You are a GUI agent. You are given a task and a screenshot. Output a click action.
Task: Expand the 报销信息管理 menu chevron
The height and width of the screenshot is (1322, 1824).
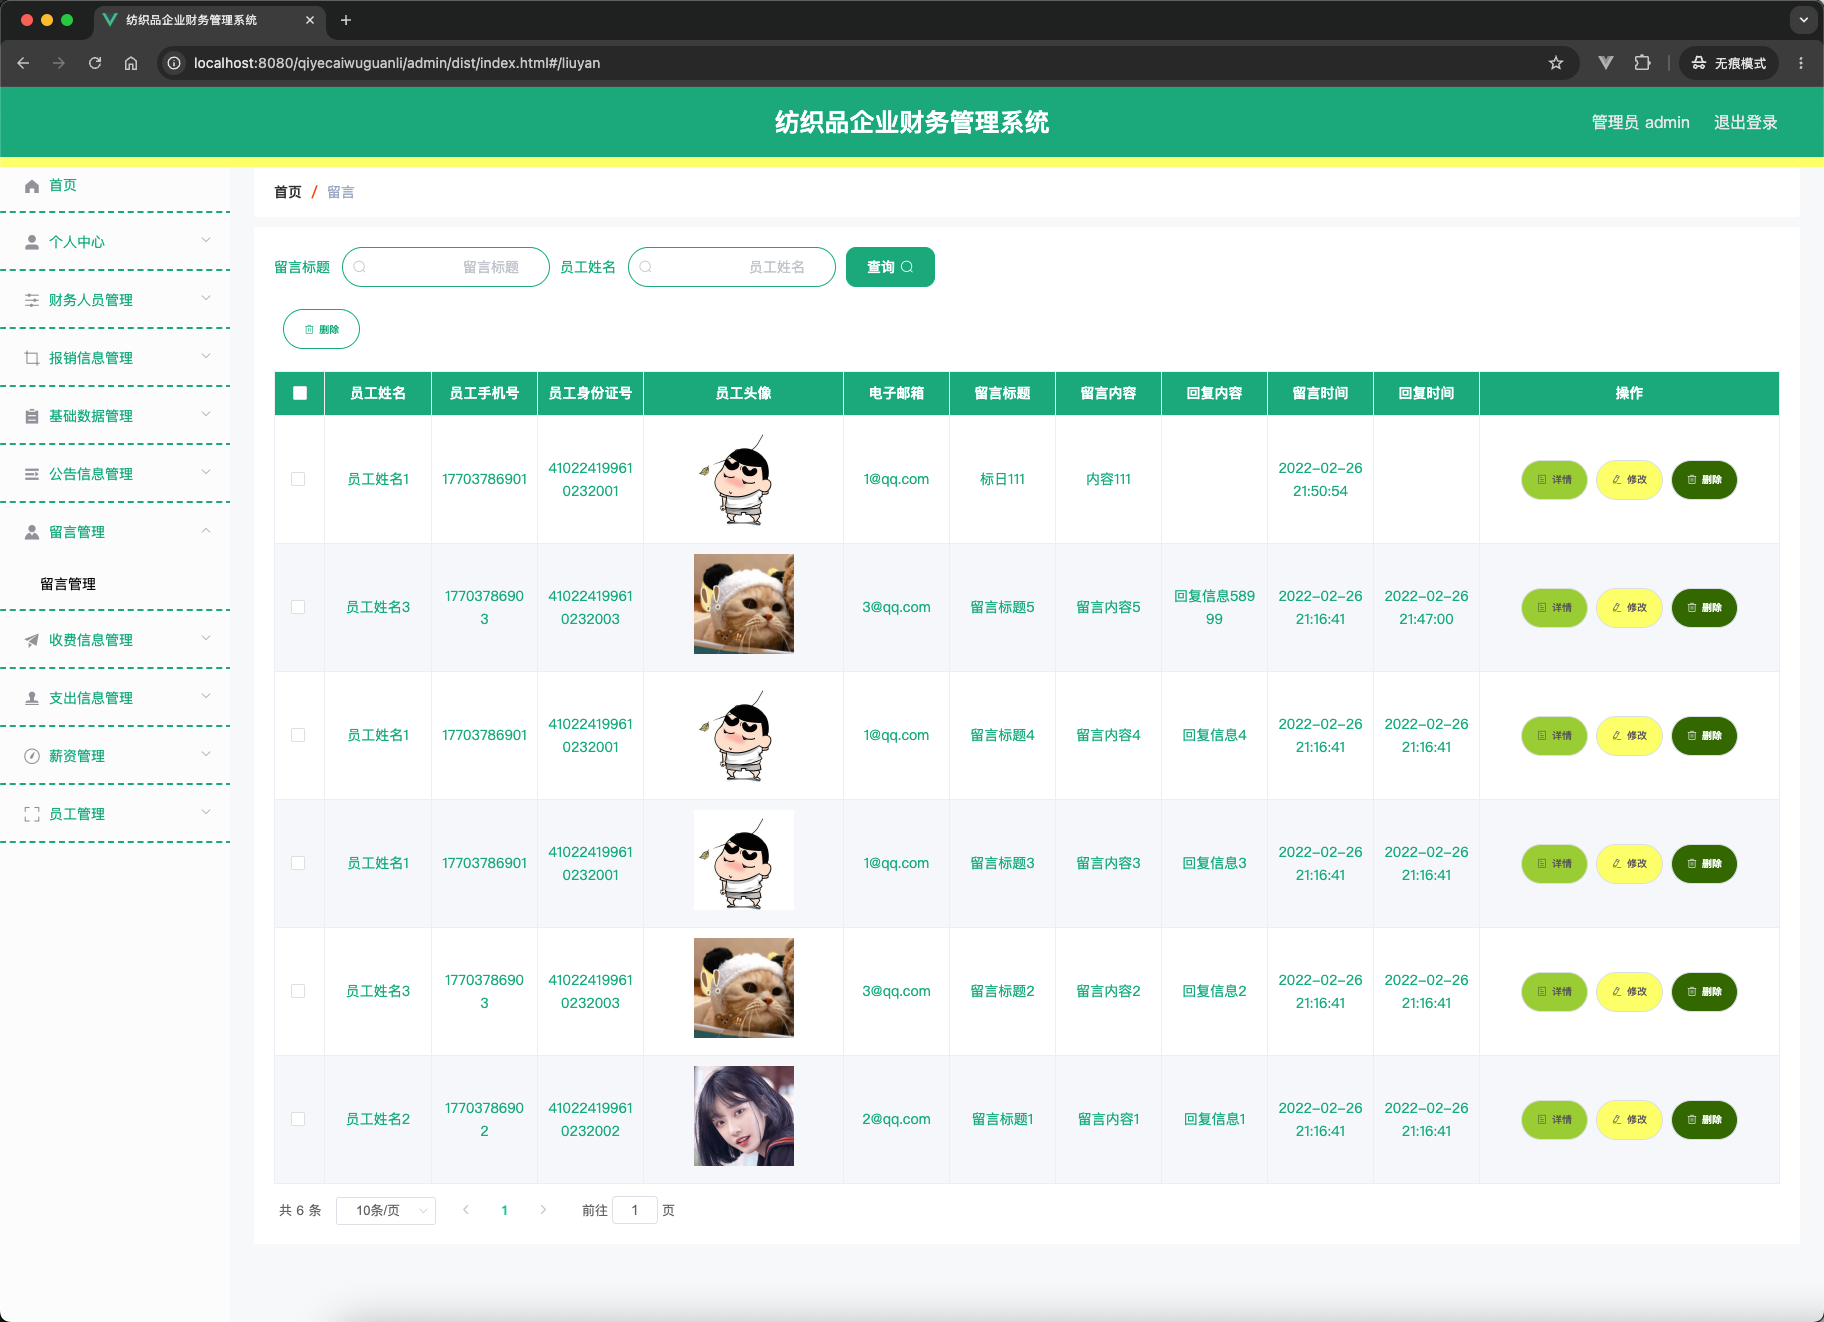coord(206,356)
